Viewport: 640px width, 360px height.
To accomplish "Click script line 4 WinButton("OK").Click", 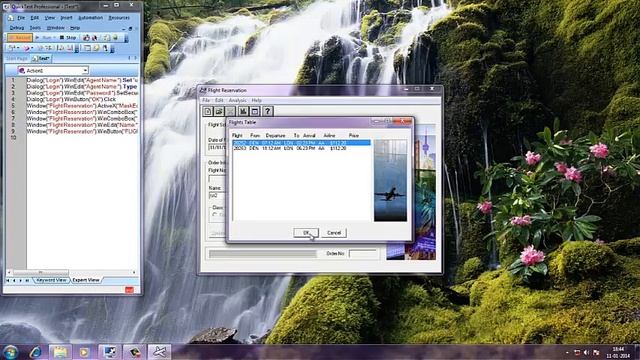I will (x=71, y=99).
